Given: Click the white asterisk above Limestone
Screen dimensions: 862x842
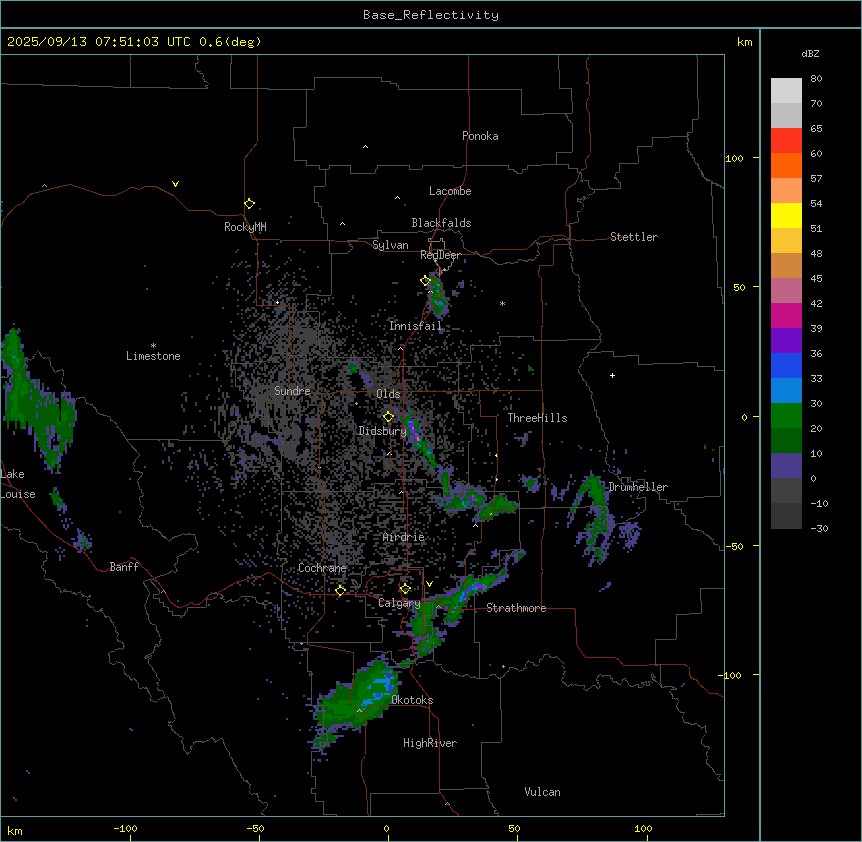Looking at the screenshot, I should [x=153, y=346].
